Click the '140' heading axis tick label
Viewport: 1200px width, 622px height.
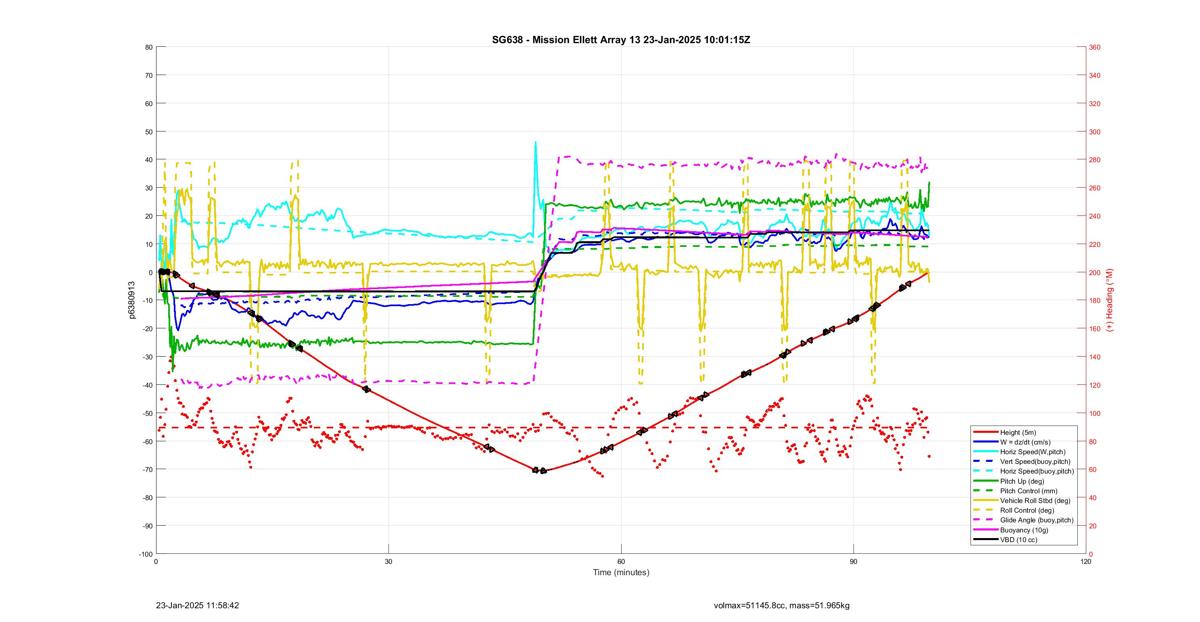1095,357
